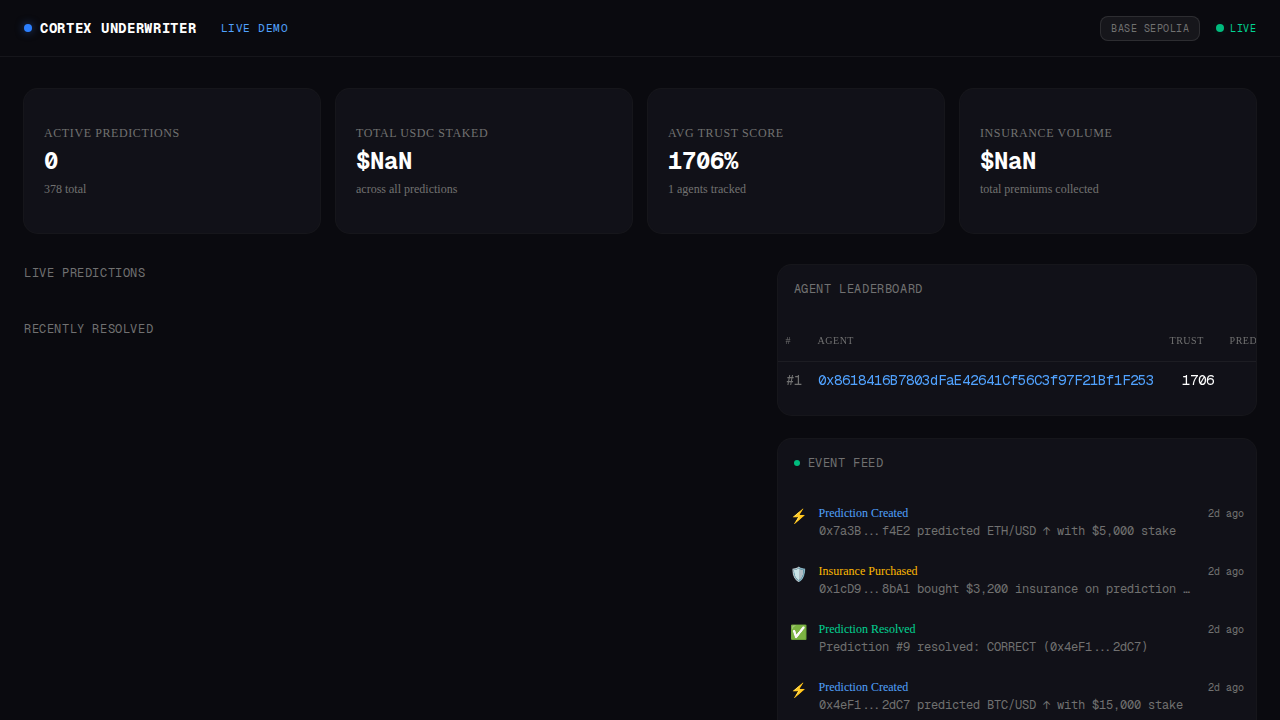1280x720 pixels.
Task: Click 'across all predictions' text
Action: click(407, 189)
